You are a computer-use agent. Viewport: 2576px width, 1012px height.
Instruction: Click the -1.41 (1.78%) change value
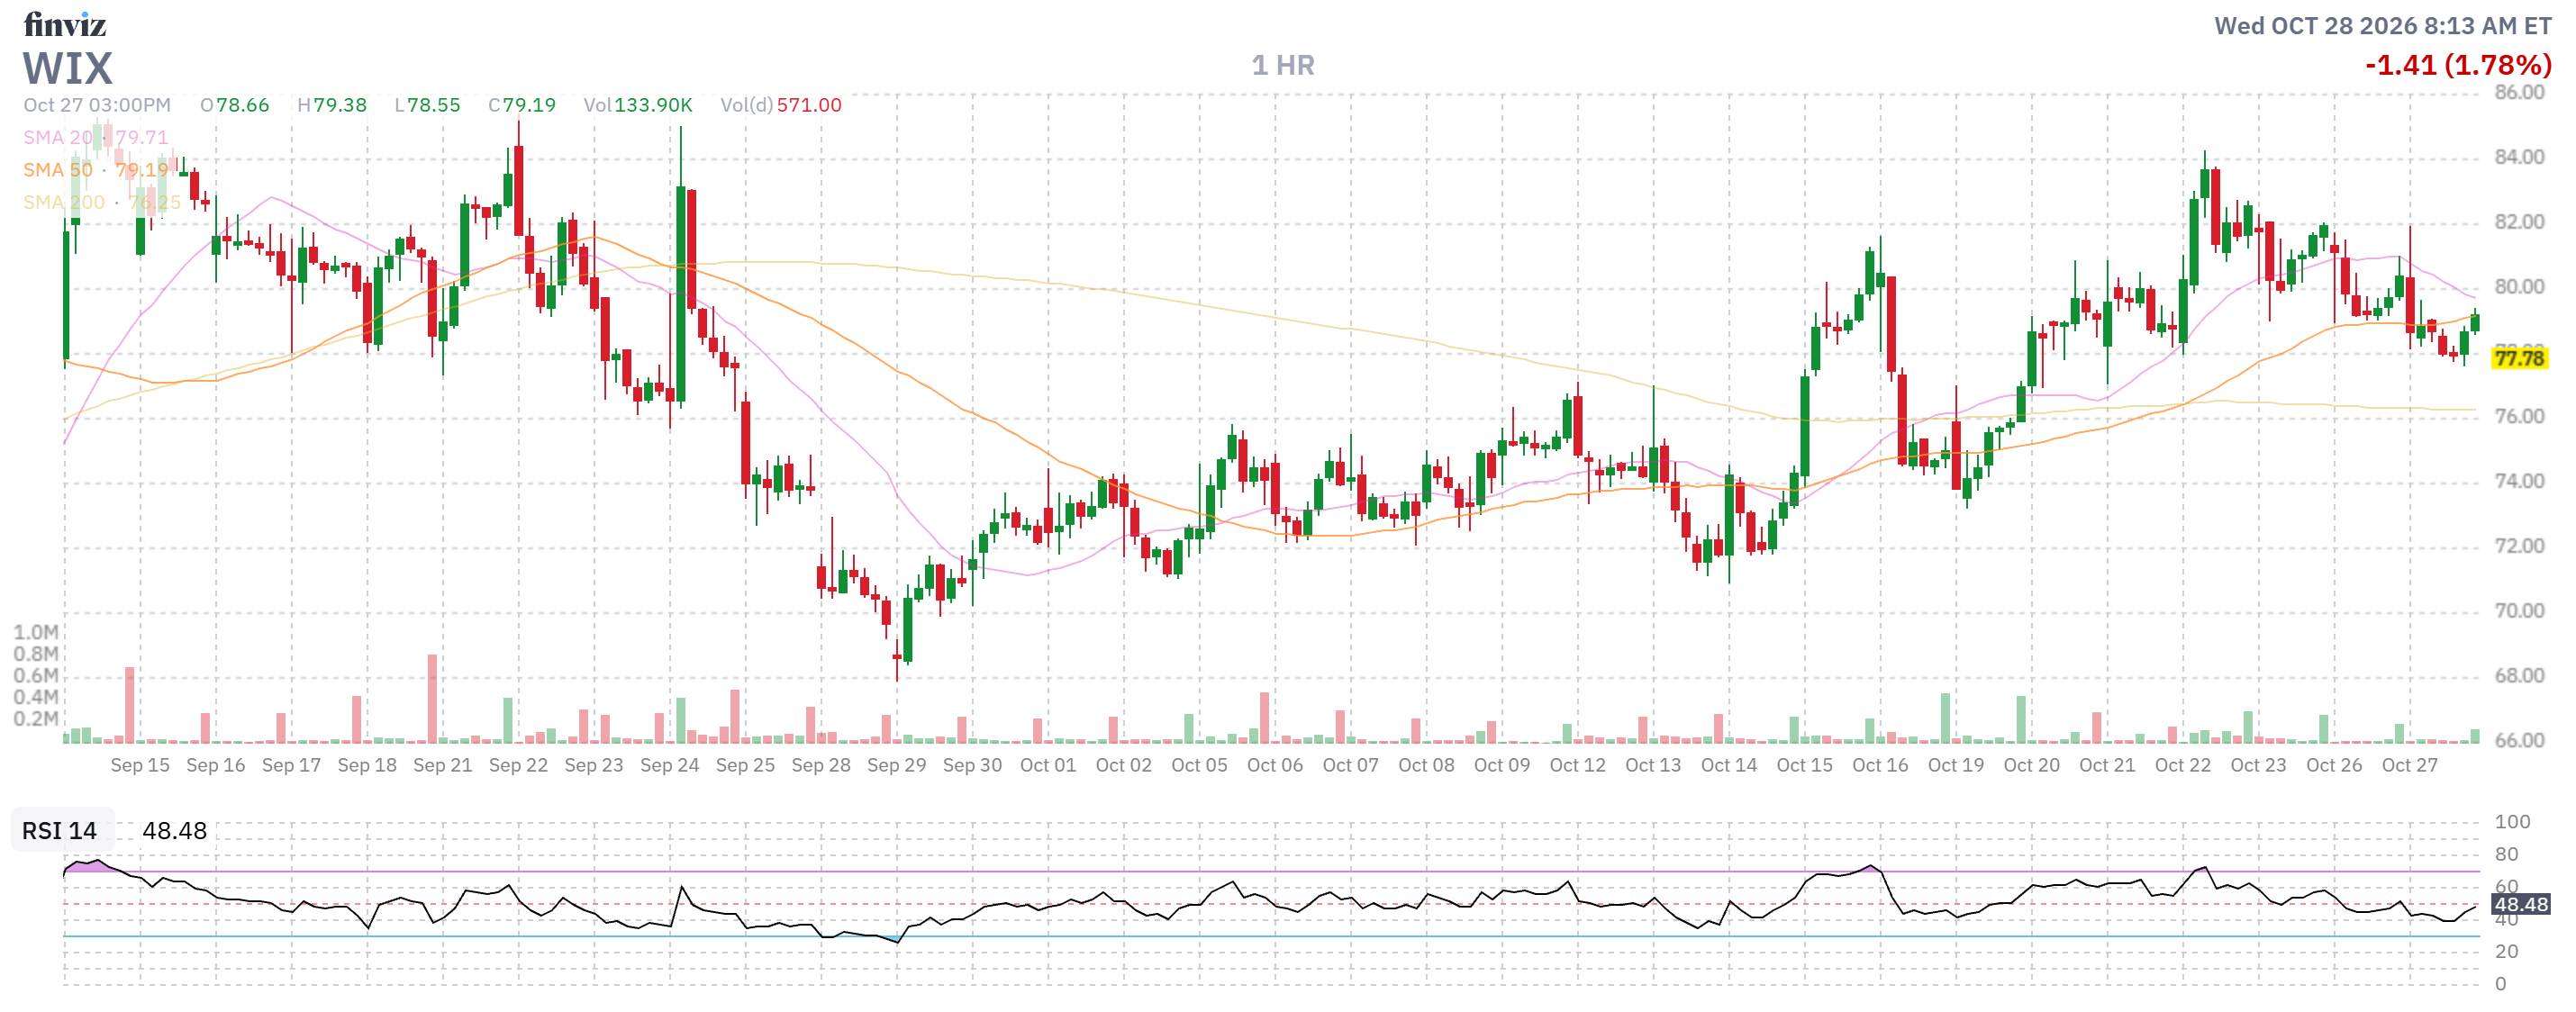coord(2458,65)
